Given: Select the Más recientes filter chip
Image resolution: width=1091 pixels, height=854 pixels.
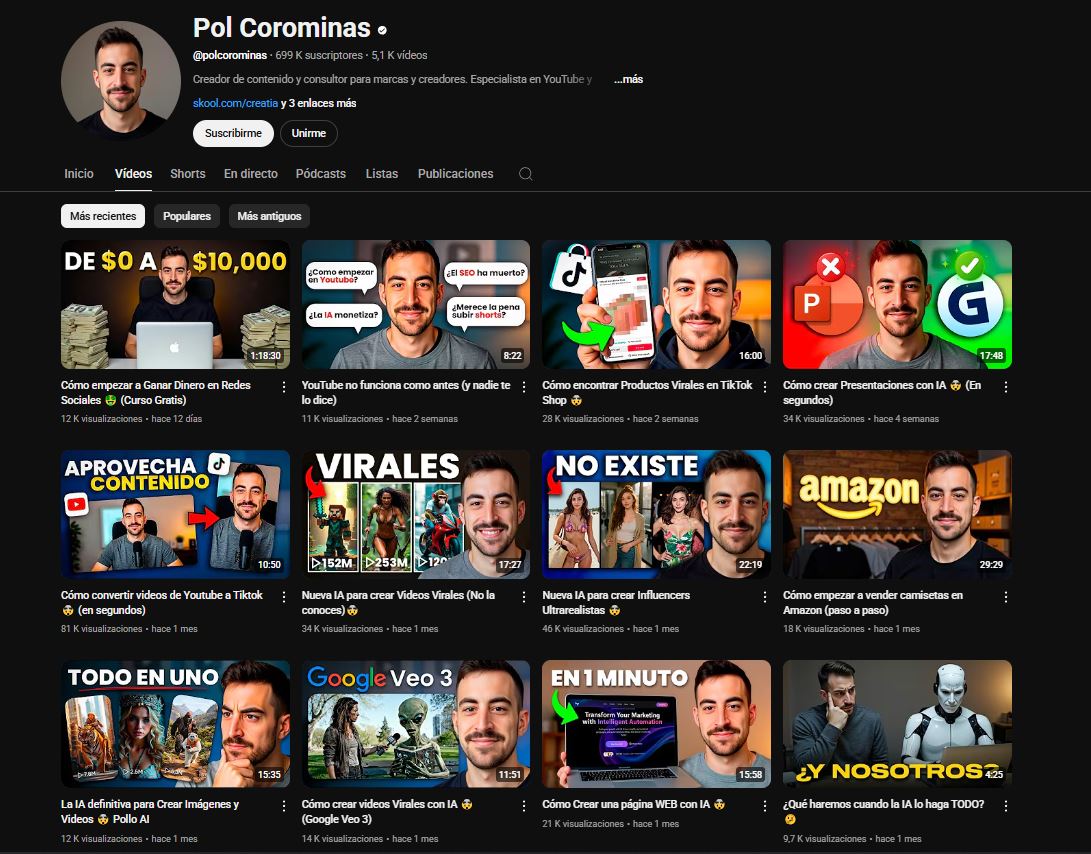Looking at the screenshot, I should click(102, 215).
